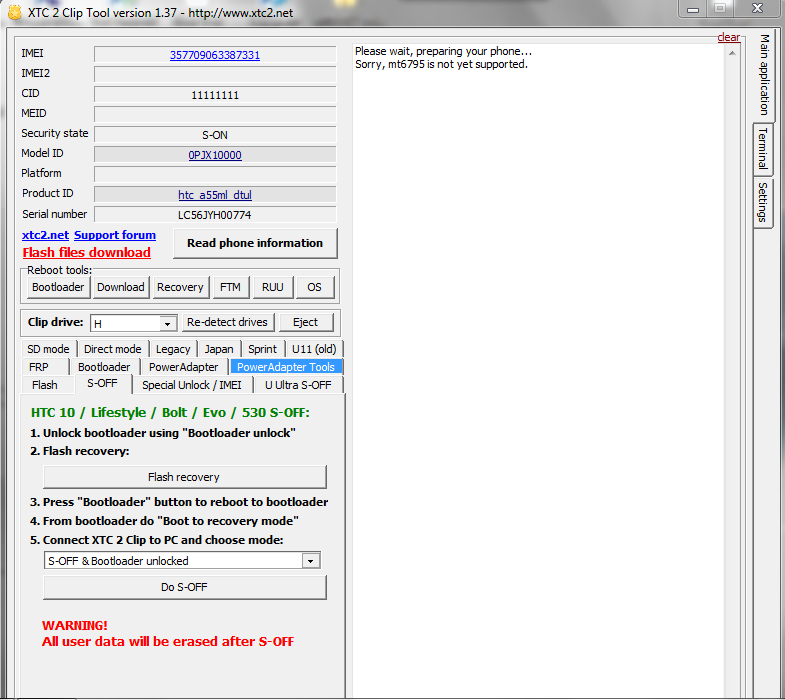Select the S-OFF tab
785x700 pixels.
103,384
